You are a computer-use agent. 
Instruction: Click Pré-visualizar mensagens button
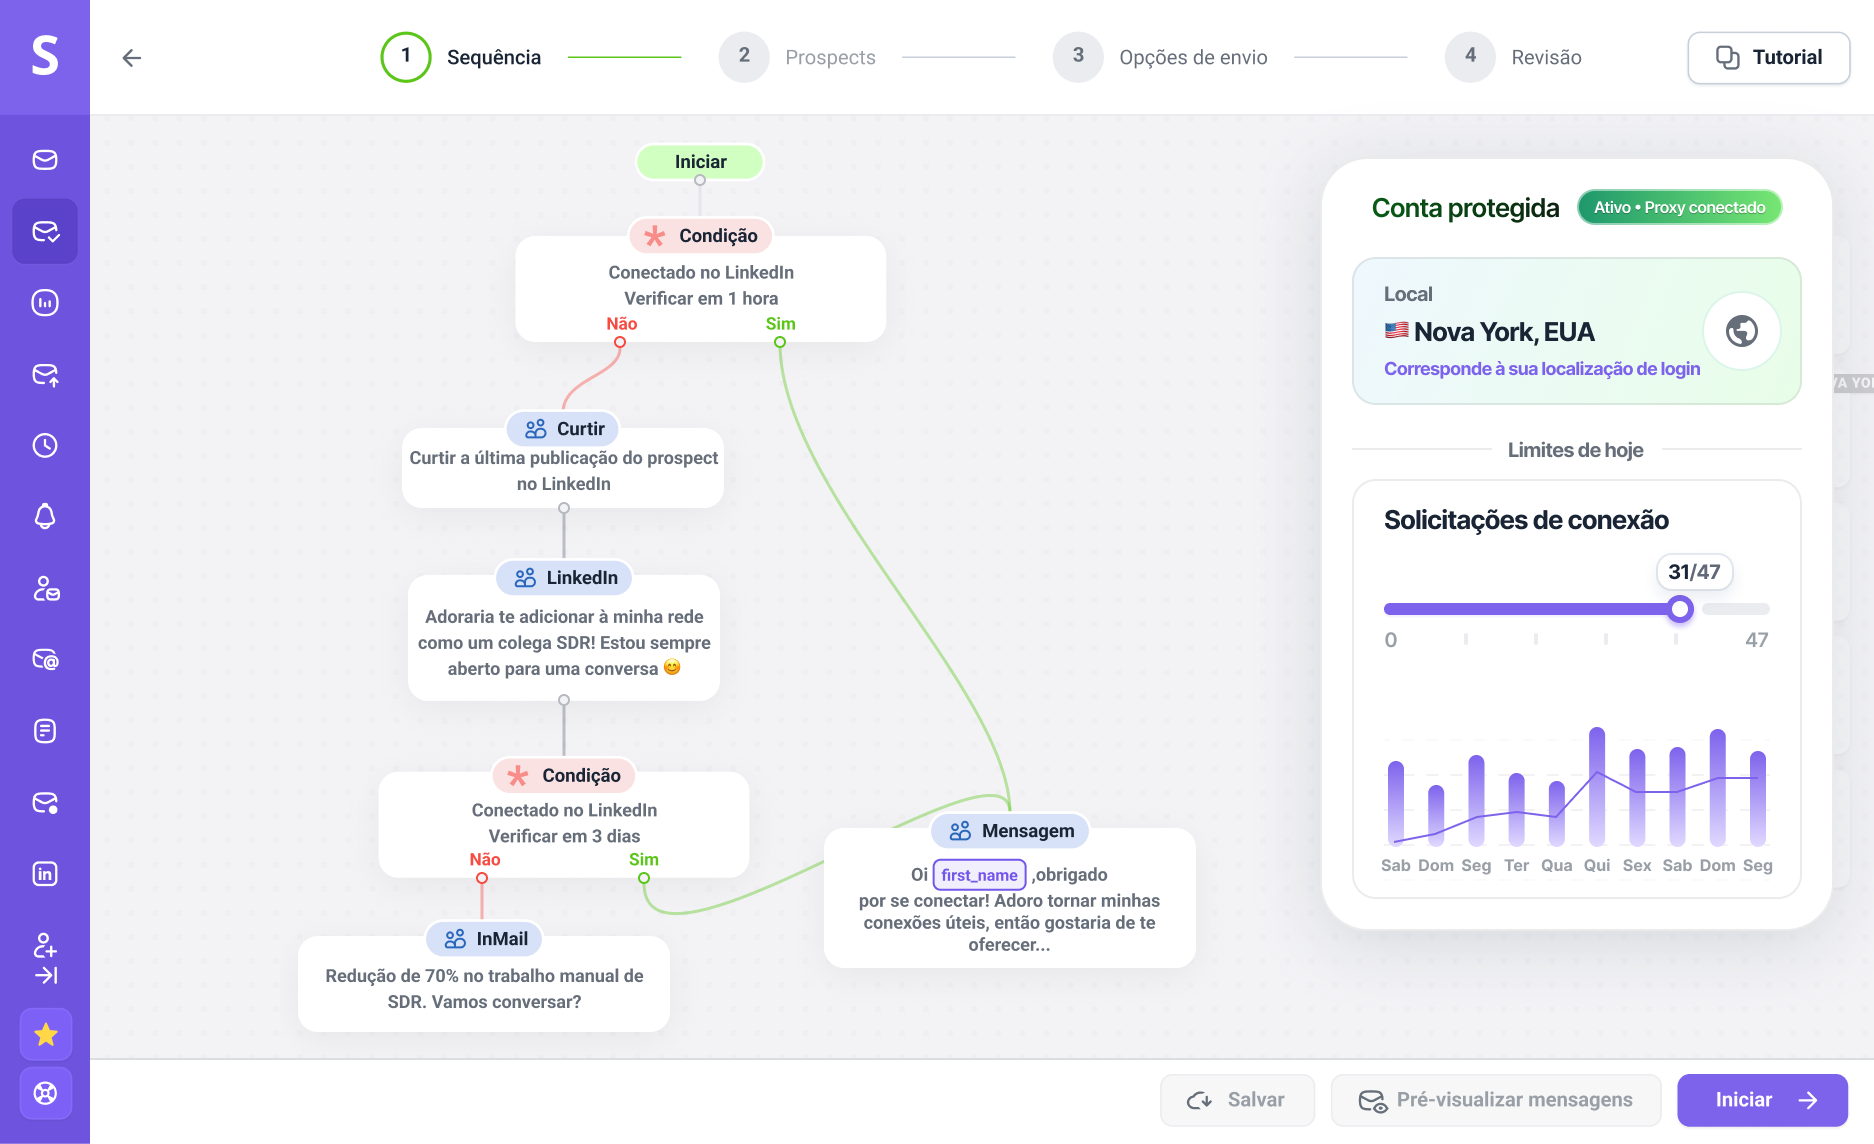tap(1495, 1100)
